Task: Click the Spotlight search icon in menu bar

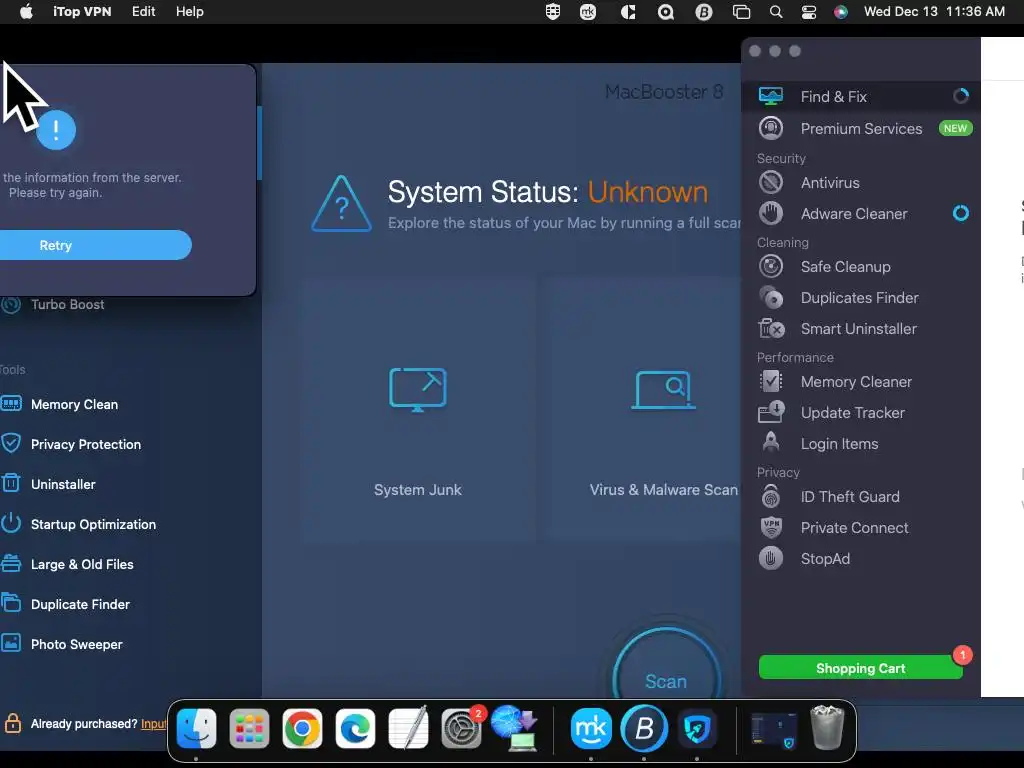Action: 775,12
